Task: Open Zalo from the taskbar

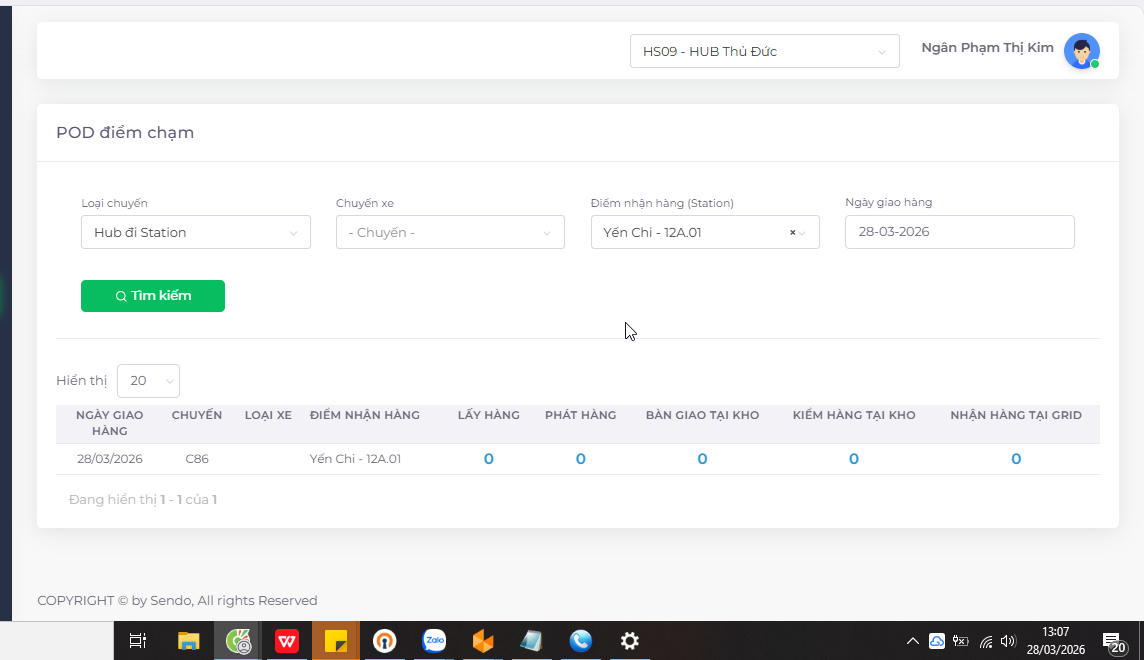Action: [x=434, y=641]
